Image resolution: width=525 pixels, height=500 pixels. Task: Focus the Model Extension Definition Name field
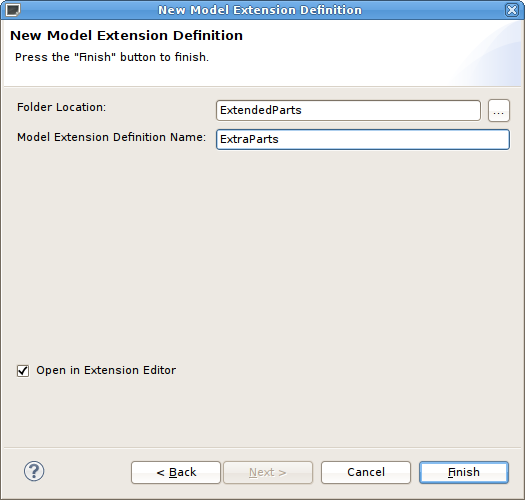(x=363, y=139)
